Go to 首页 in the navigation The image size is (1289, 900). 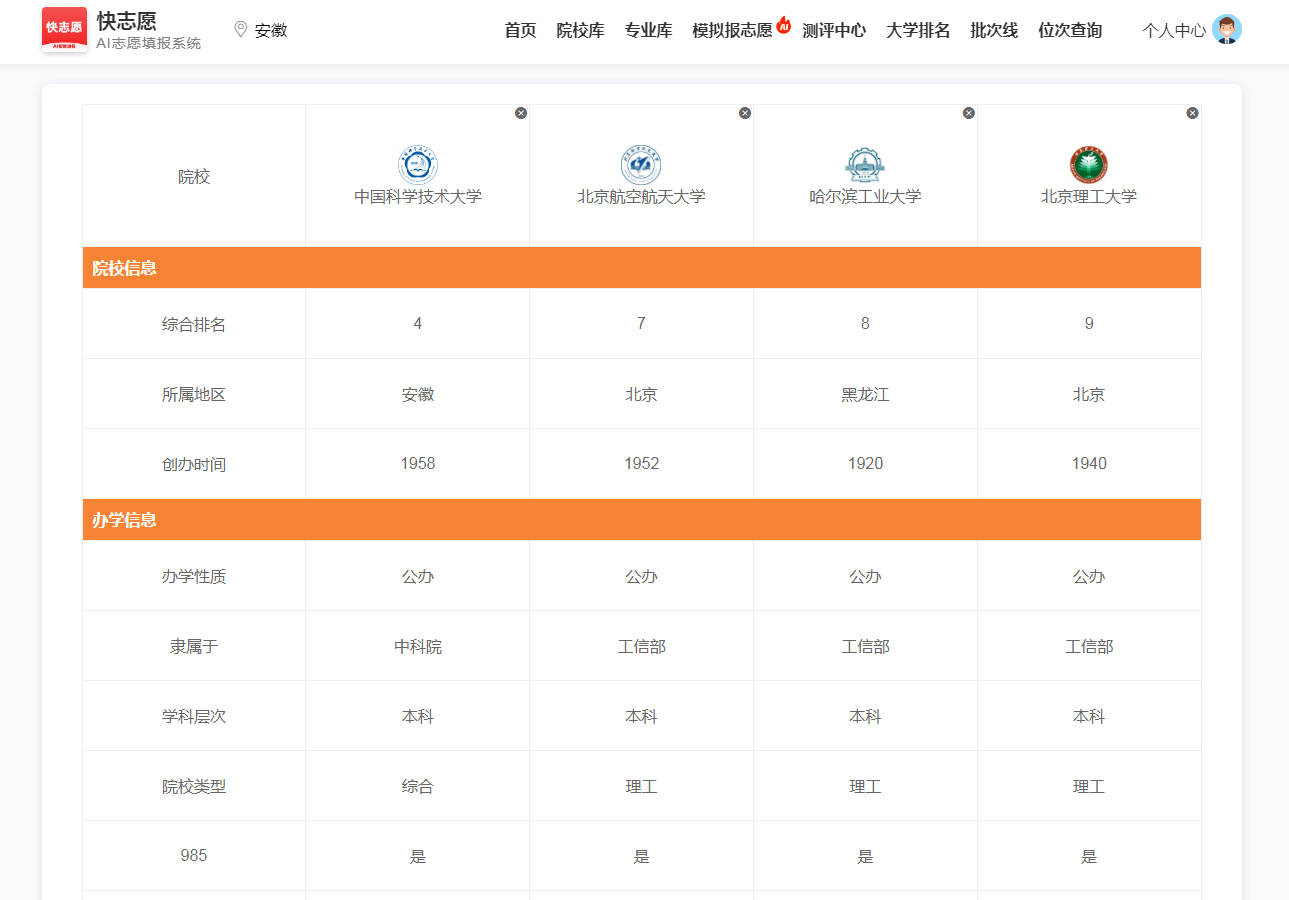pyautogui.click(x=520, y=30)
